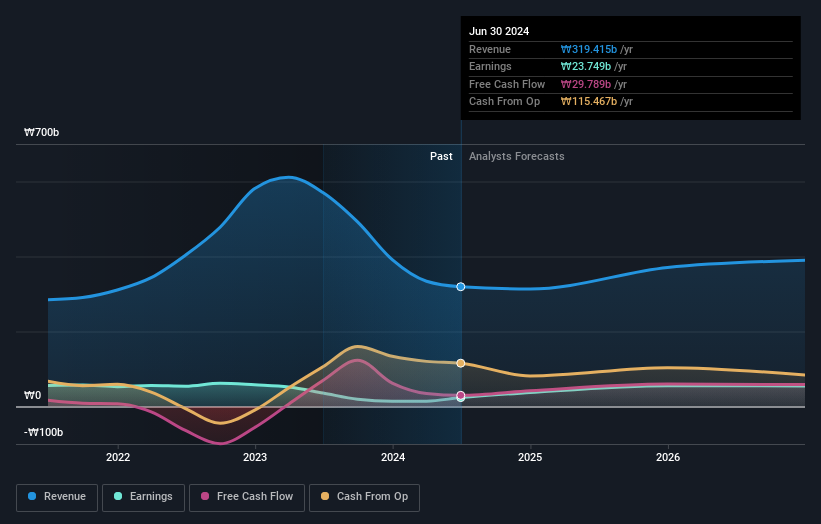Click the 2022 x-axis label
The width and height of the screenshot is (821, 524).
click(x=118, y=458)
